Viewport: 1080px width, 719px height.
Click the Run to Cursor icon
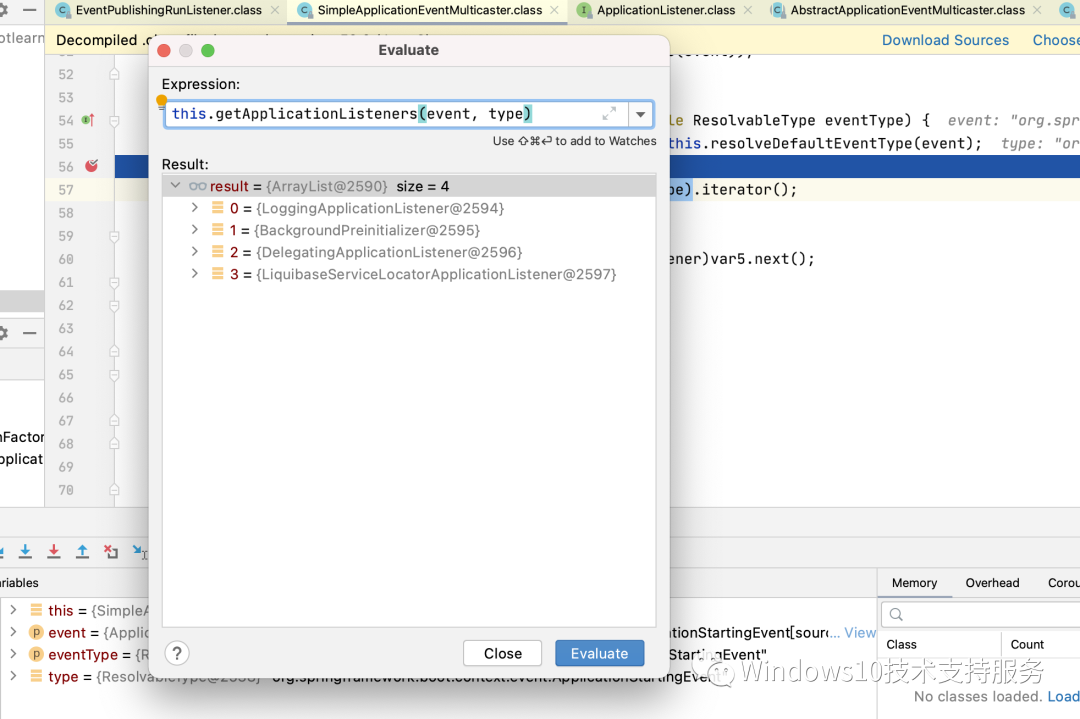click(x=140, y=551)
